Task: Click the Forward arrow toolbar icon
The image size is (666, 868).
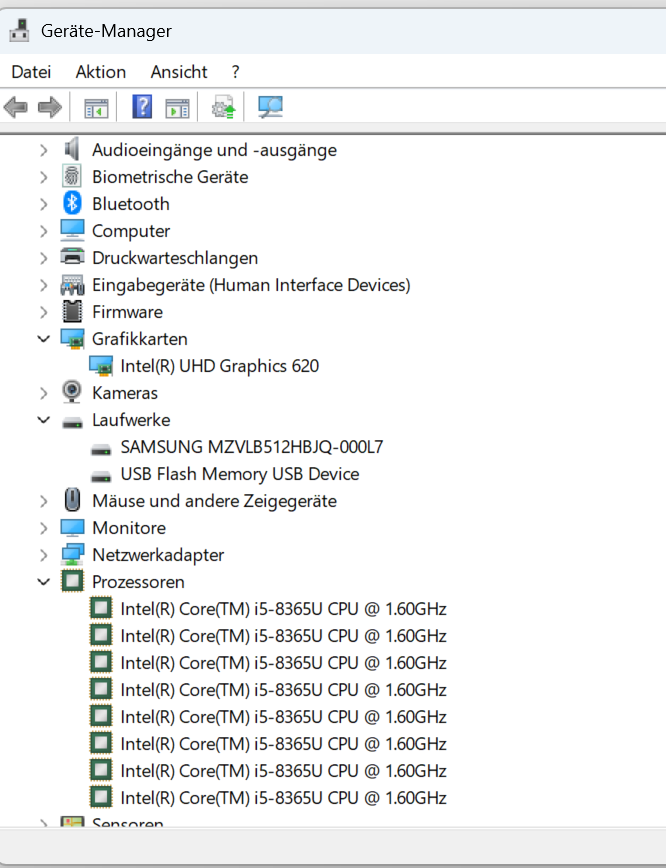Action: [x=50, y=107]
